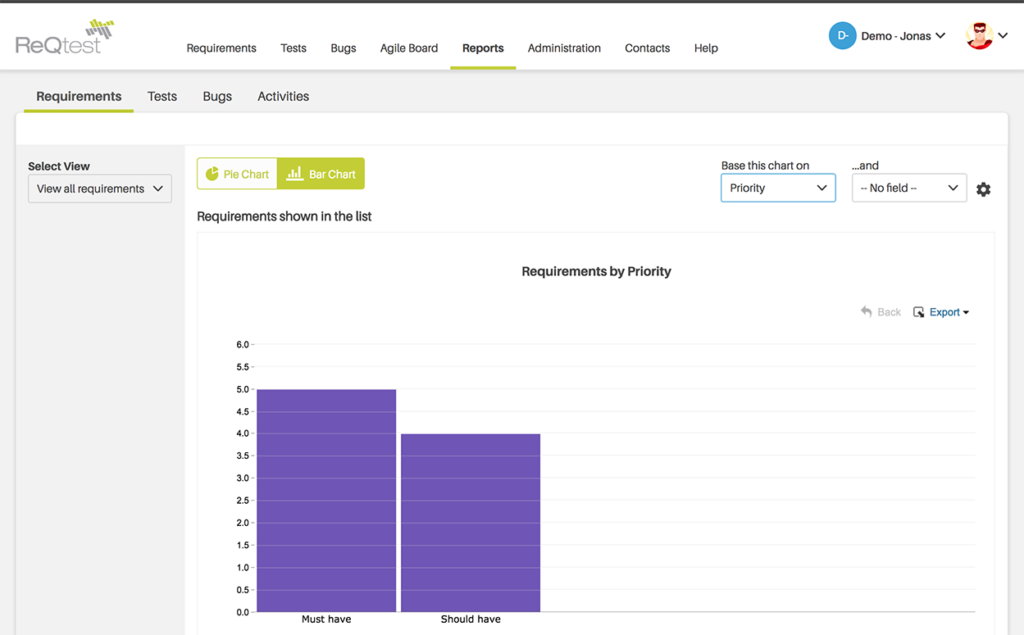Open the Export chart menu
Viewport: 1024px width, 635px height.
coord(942,312)
